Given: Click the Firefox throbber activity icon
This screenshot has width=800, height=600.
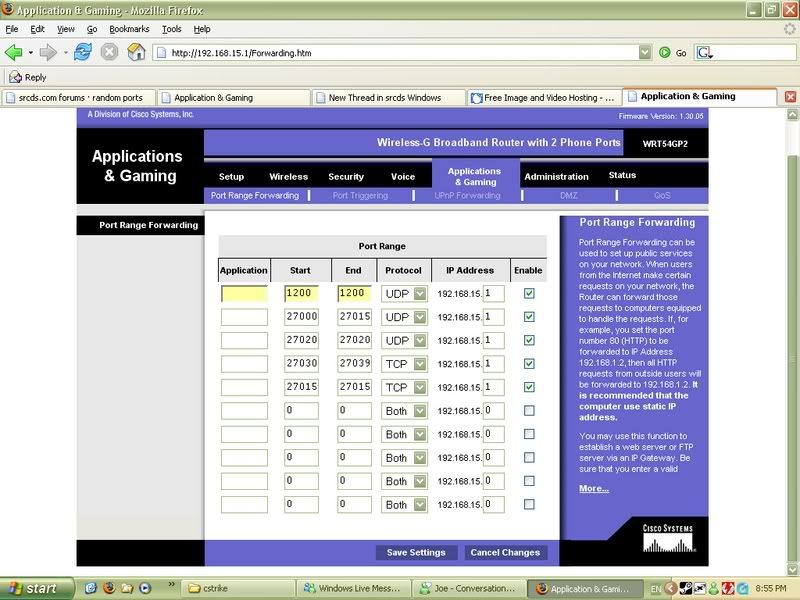Looking at the screenshot, I should pos(790,29).
